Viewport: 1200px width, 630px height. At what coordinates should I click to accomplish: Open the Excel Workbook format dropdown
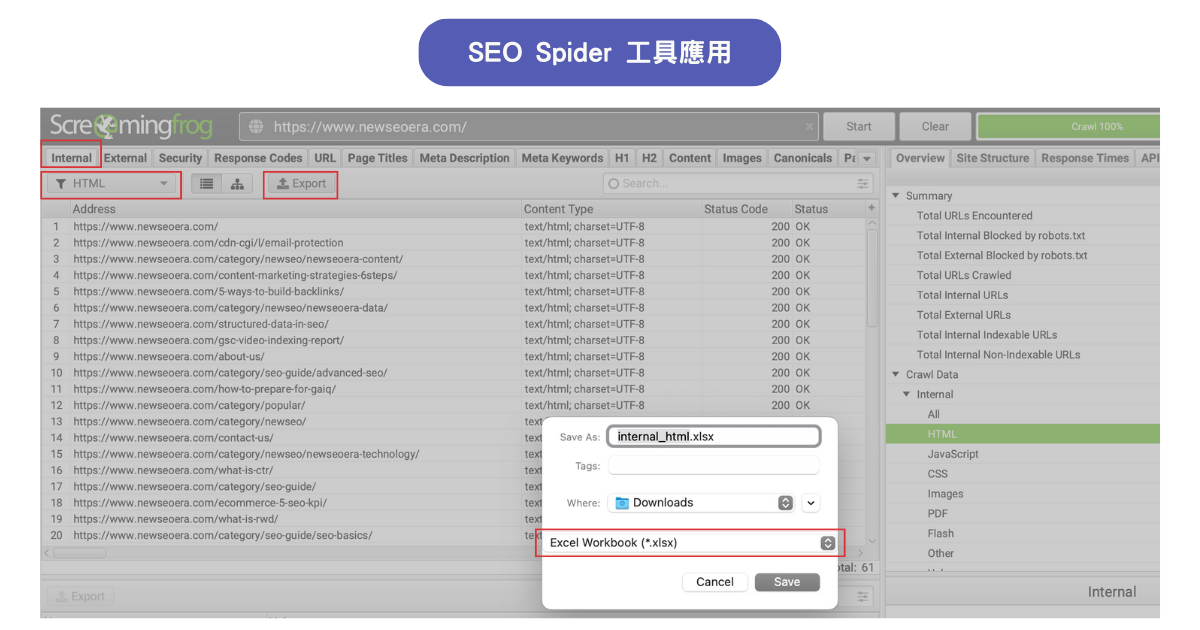827,542
